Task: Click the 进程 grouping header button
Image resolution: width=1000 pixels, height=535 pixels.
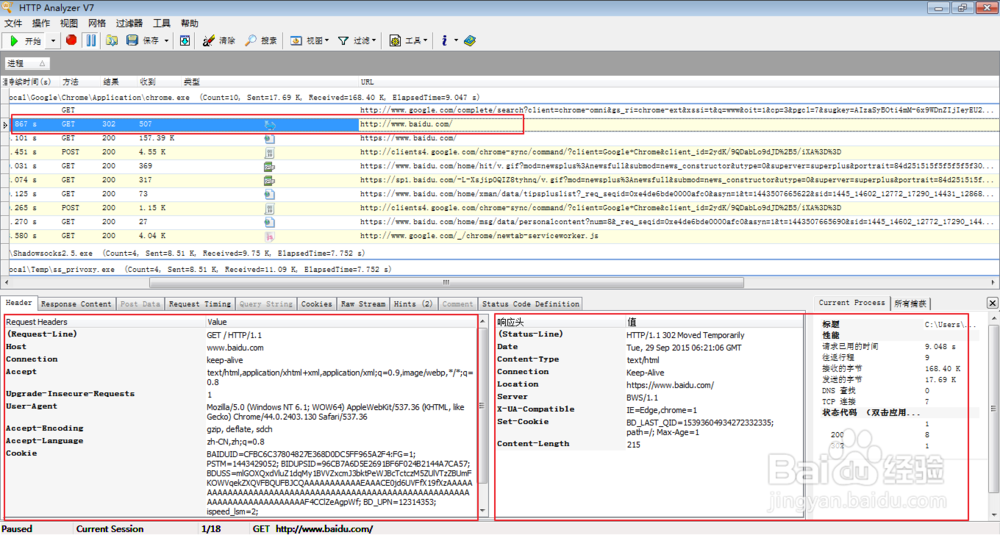Action: point(27,63)
